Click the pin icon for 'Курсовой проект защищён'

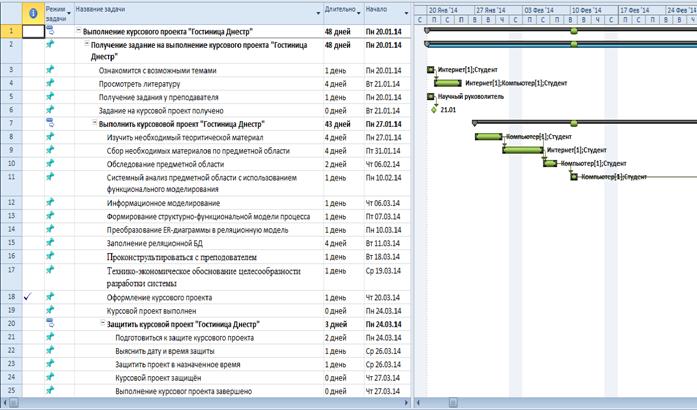(50, 377)
